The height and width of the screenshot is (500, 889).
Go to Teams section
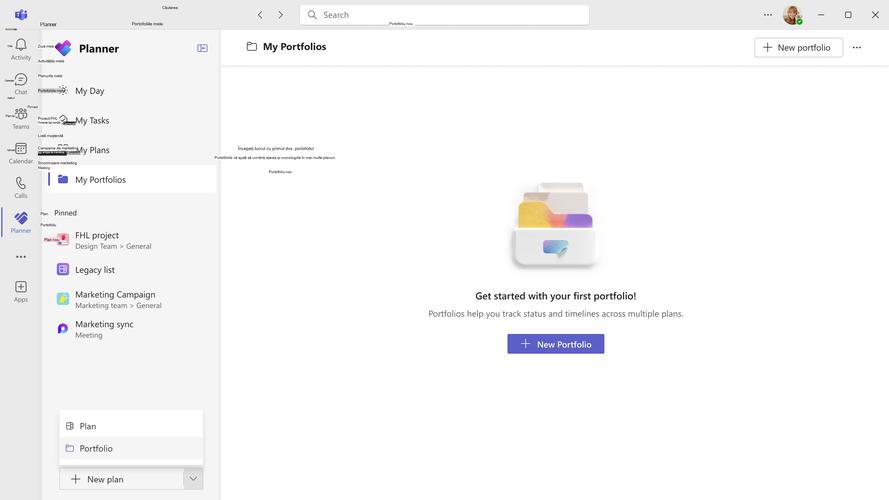21,119
